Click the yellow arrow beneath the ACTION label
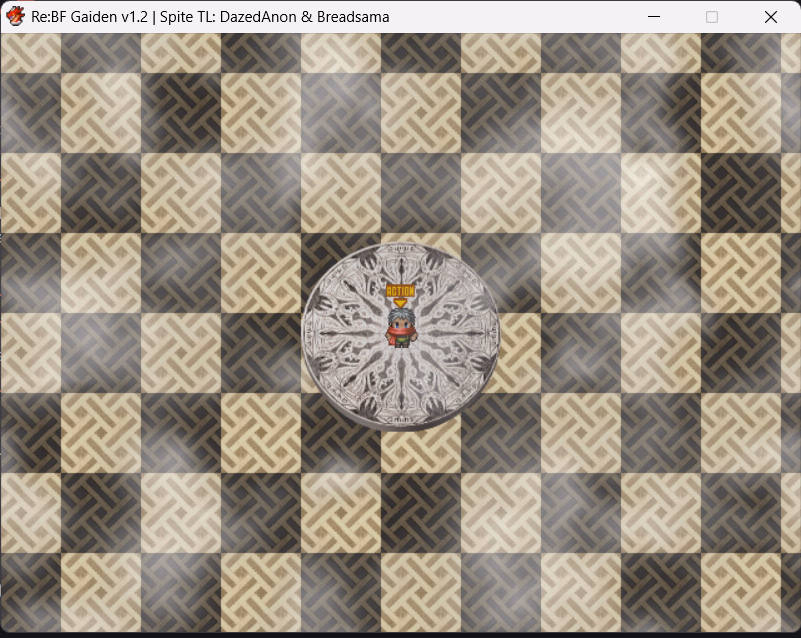This screenshot has height=638, width=801. [x=400, y=301]
